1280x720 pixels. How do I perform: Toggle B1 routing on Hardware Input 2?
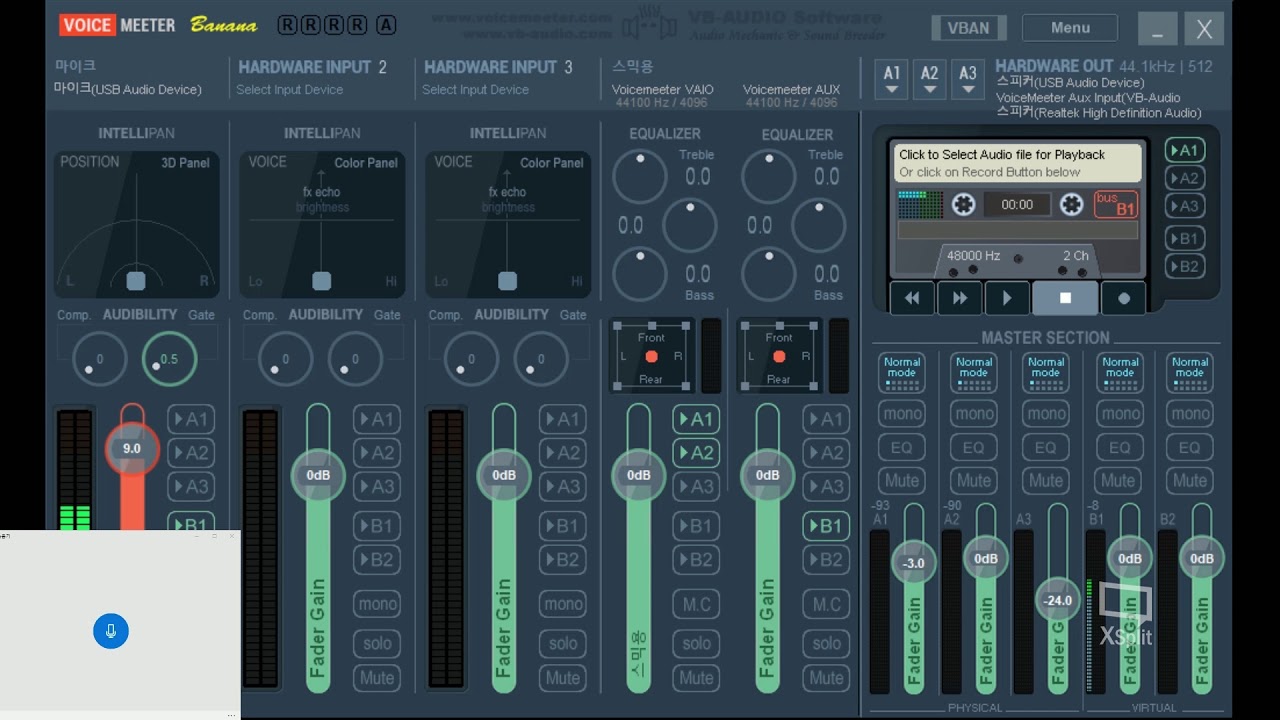tap(377, 526)
